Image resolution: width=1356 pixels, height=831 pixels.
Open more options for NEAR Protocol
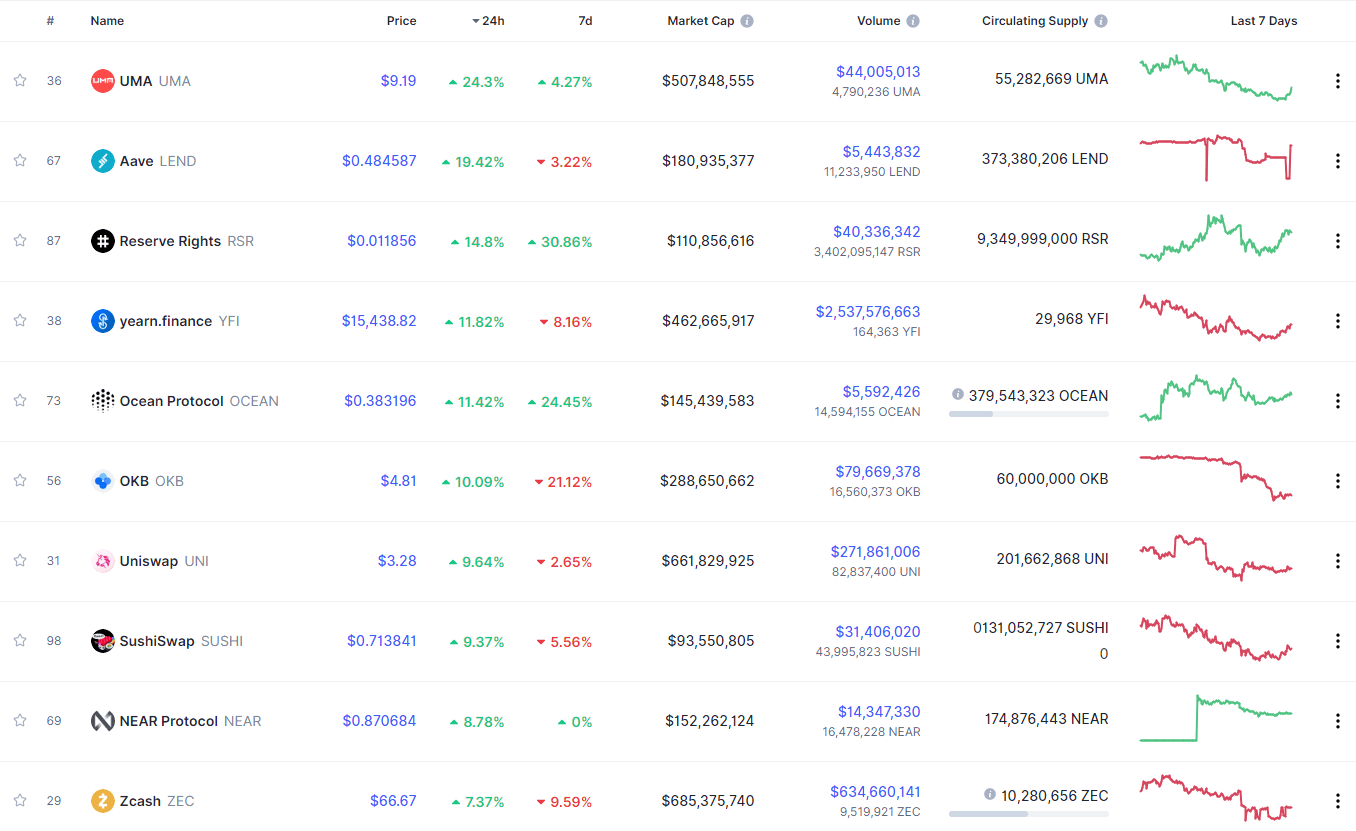(x=1337, y=721)
